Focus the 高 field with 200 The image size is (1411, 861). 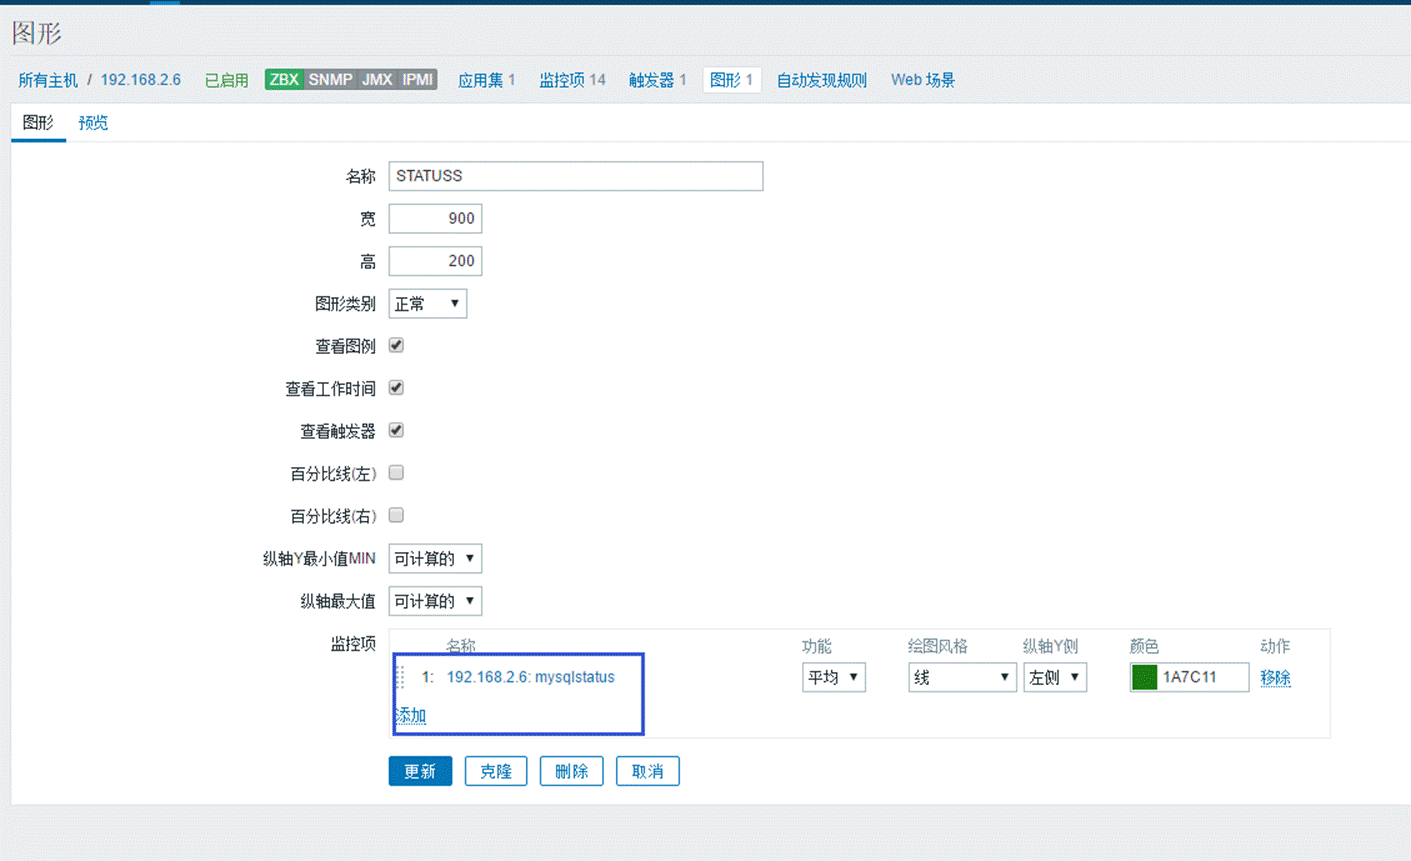435,261
